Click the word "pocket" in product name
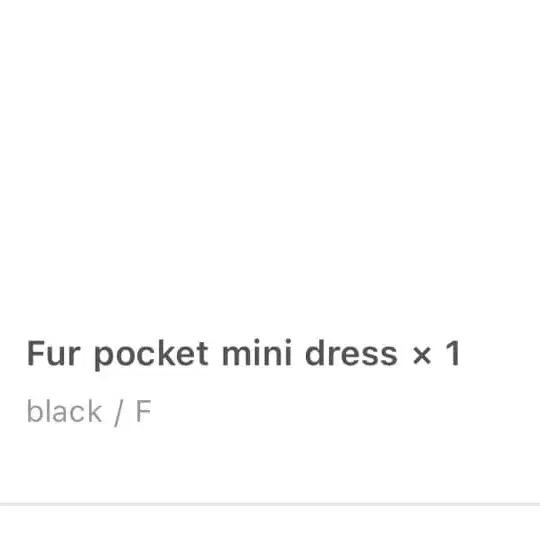The image size is (540, 540). pos(151,355)
